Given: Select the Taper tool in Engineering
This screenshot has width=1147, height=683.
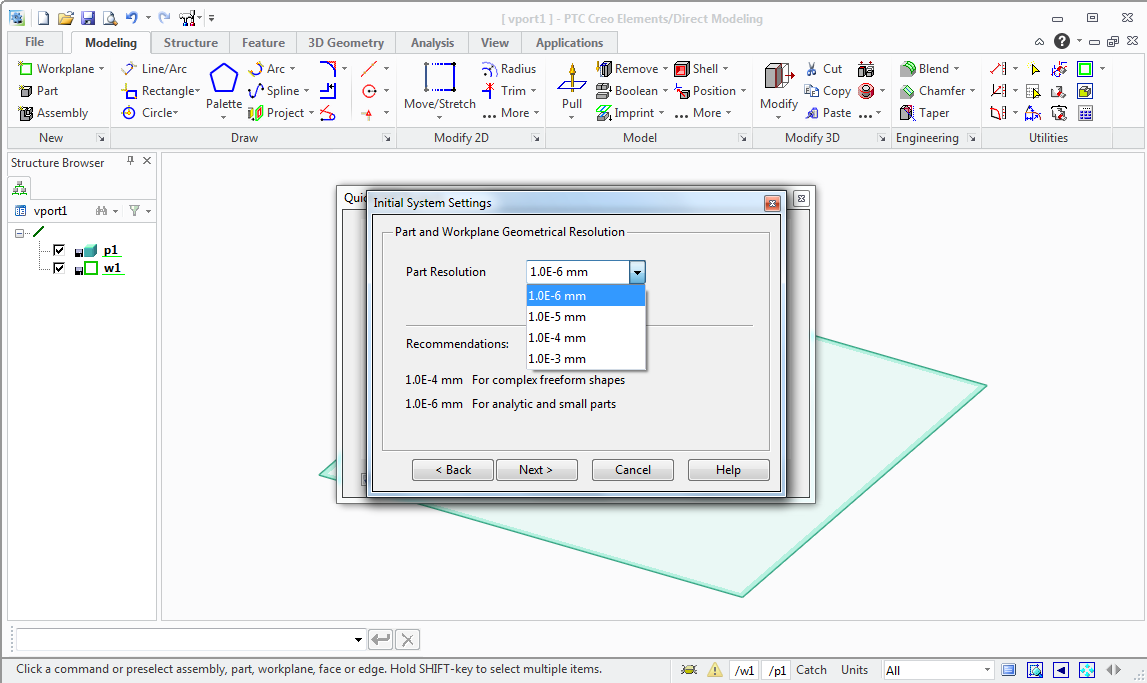Looking at the screenshot, I should pyautogui.click(x=925, y=113).
